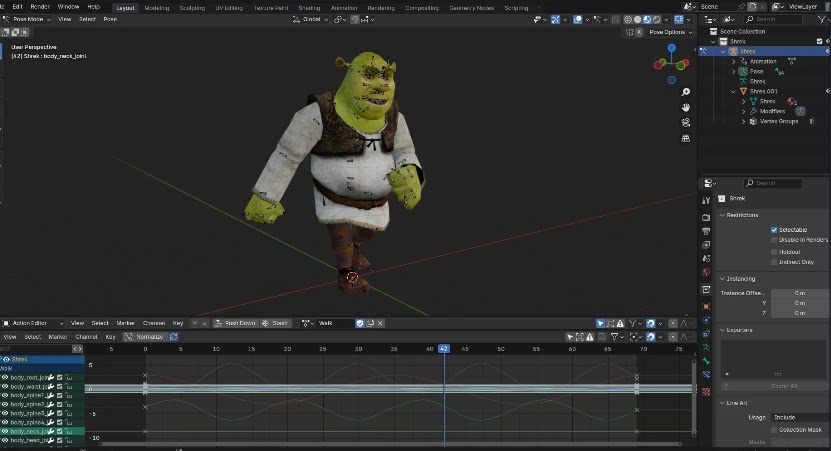Expand Animation item in outliner
This screenshot has height=451, width=831.
tap(734, 61)
